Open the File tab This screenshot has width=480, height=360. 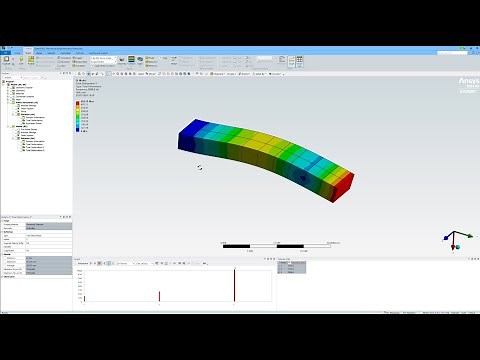[5, 53]
